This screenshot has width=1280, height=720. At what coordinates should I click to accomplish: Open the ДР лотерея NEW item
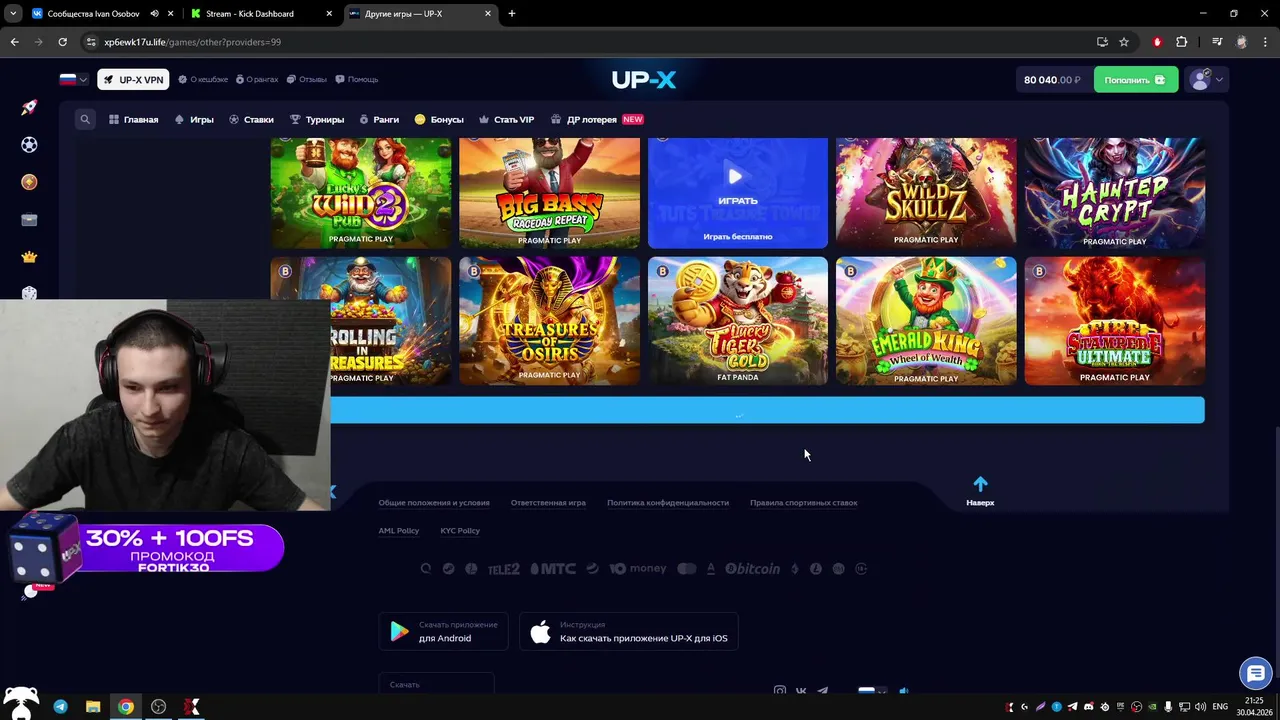[597, 120]
